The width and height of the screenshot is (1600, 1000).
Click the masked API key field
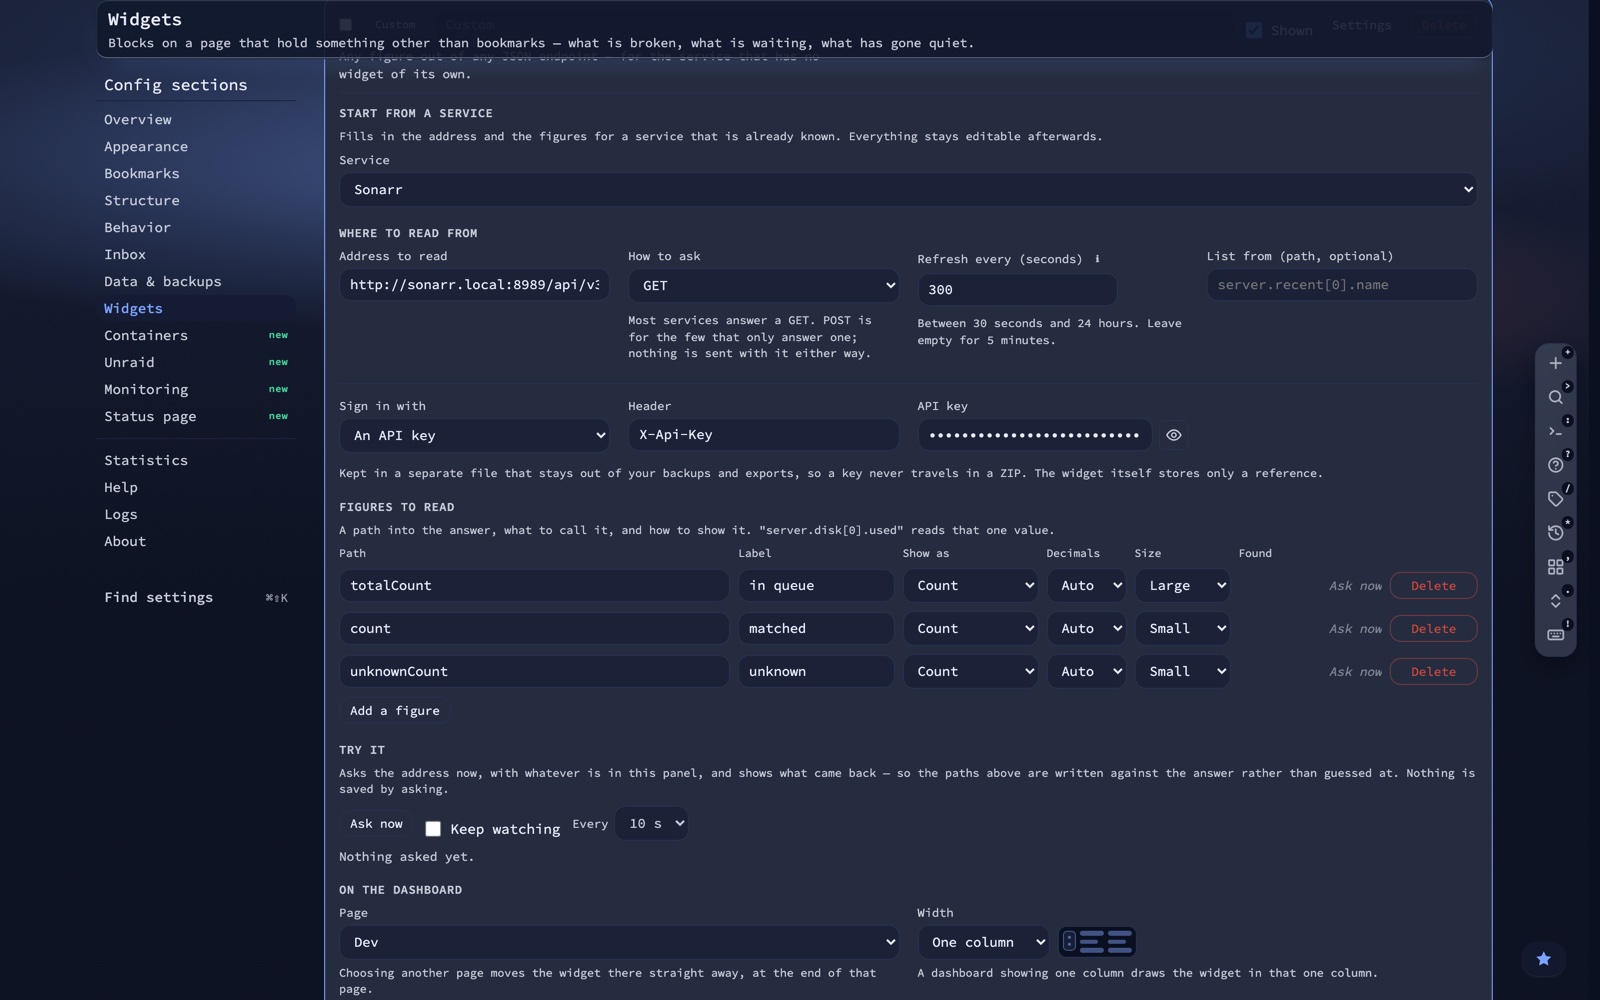click(x=1035, y=435)
